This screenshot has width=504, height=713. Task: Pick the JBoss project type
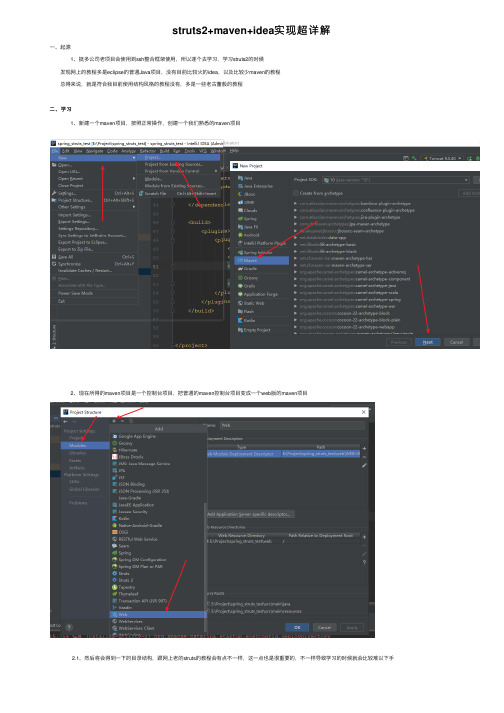247,194
